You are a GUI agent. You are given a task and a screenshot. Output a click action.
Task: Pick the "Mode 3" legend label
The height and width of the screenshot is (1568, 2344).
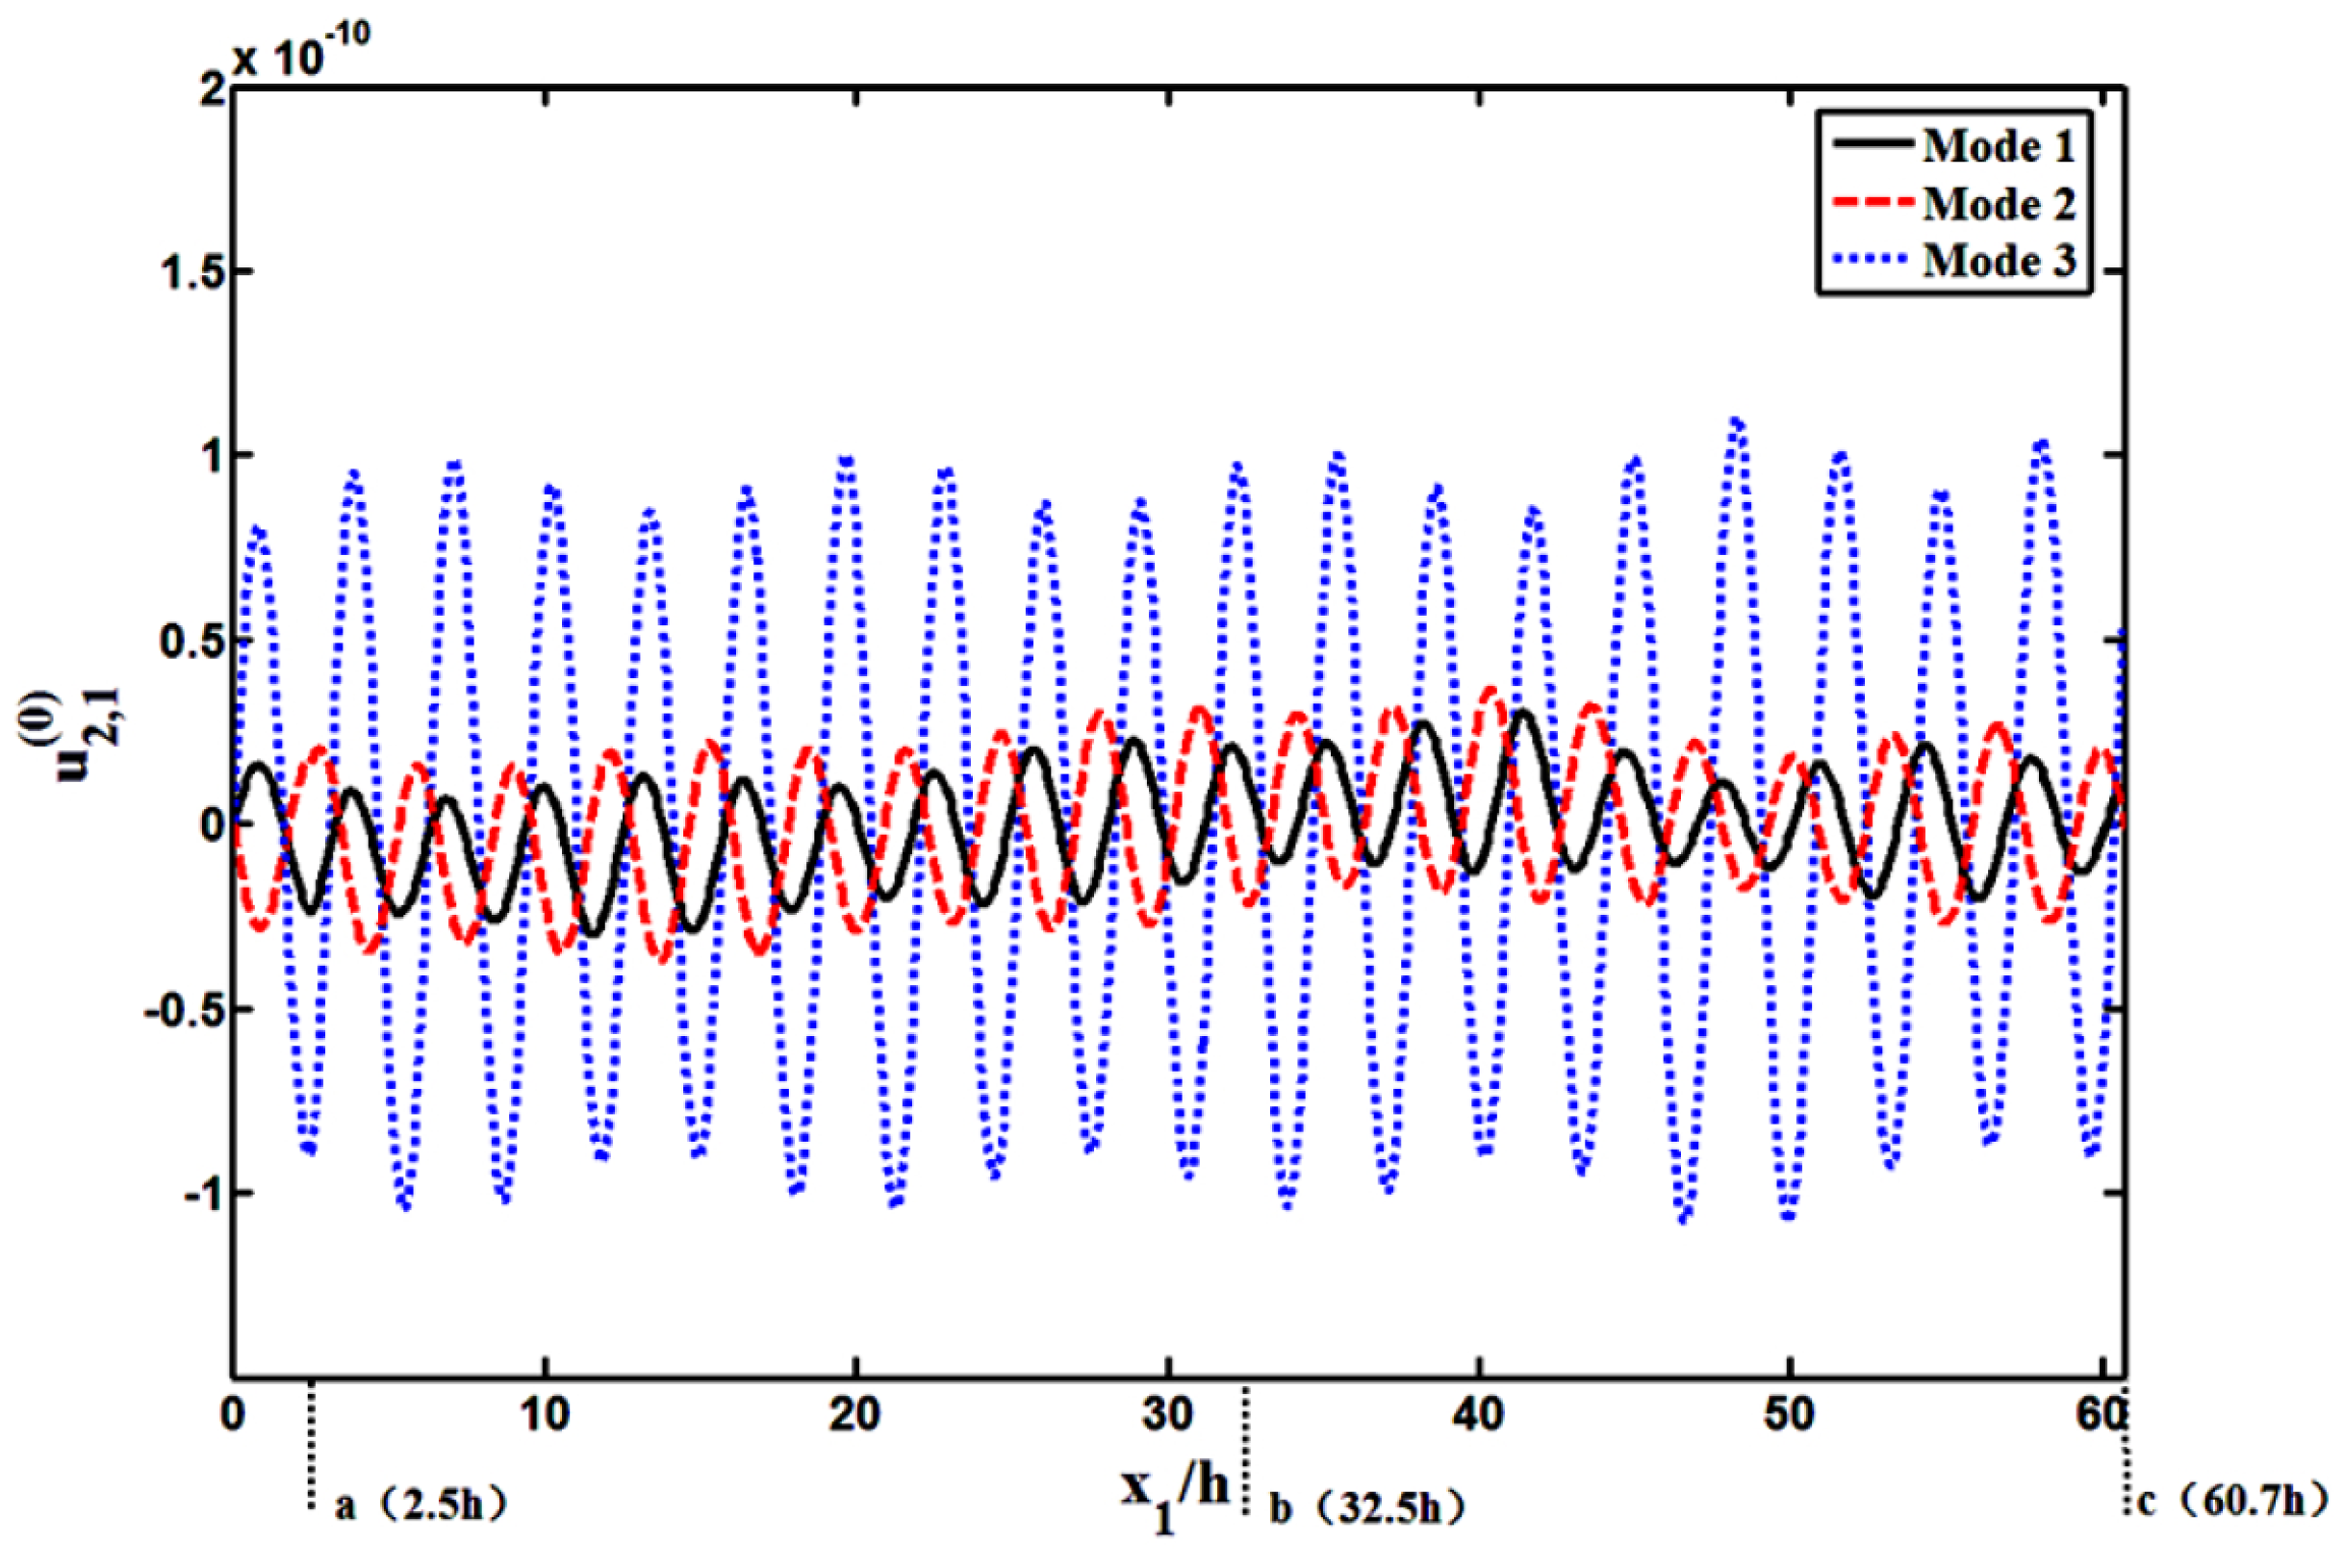(1998, 262)
